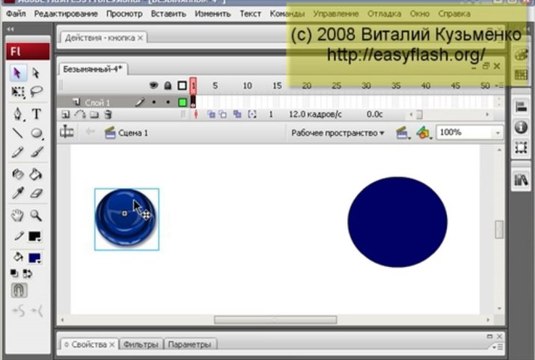This screenshot has width=535, height=360.
Task: Select the Selection (black arrow) tool
Action: [x=17, y=73]
